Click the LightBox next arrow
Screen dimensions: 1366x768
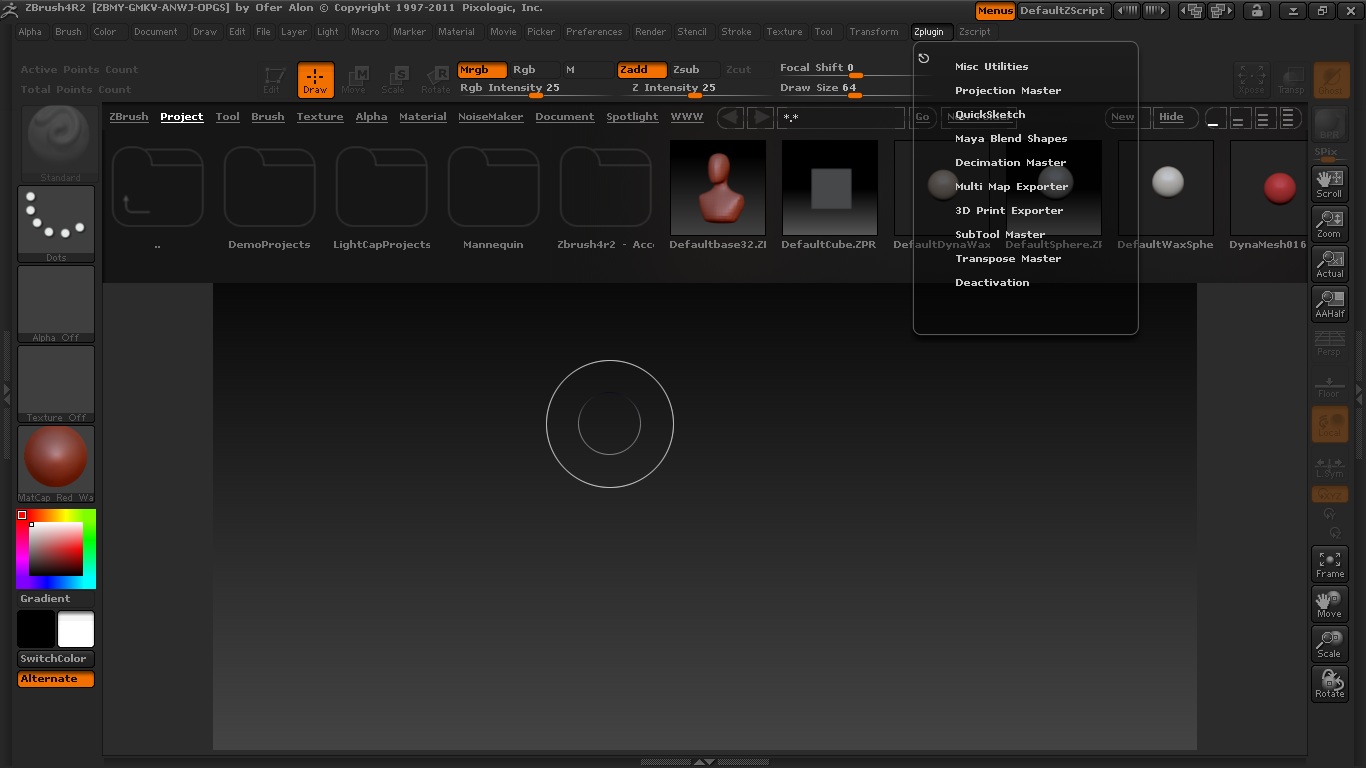[x=761, y=117]
